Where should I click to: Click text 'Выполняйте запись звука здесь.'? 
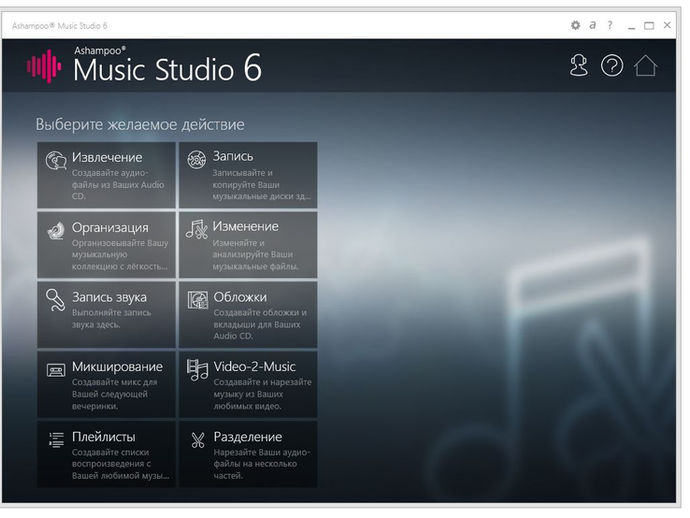[x=111, y=319]
